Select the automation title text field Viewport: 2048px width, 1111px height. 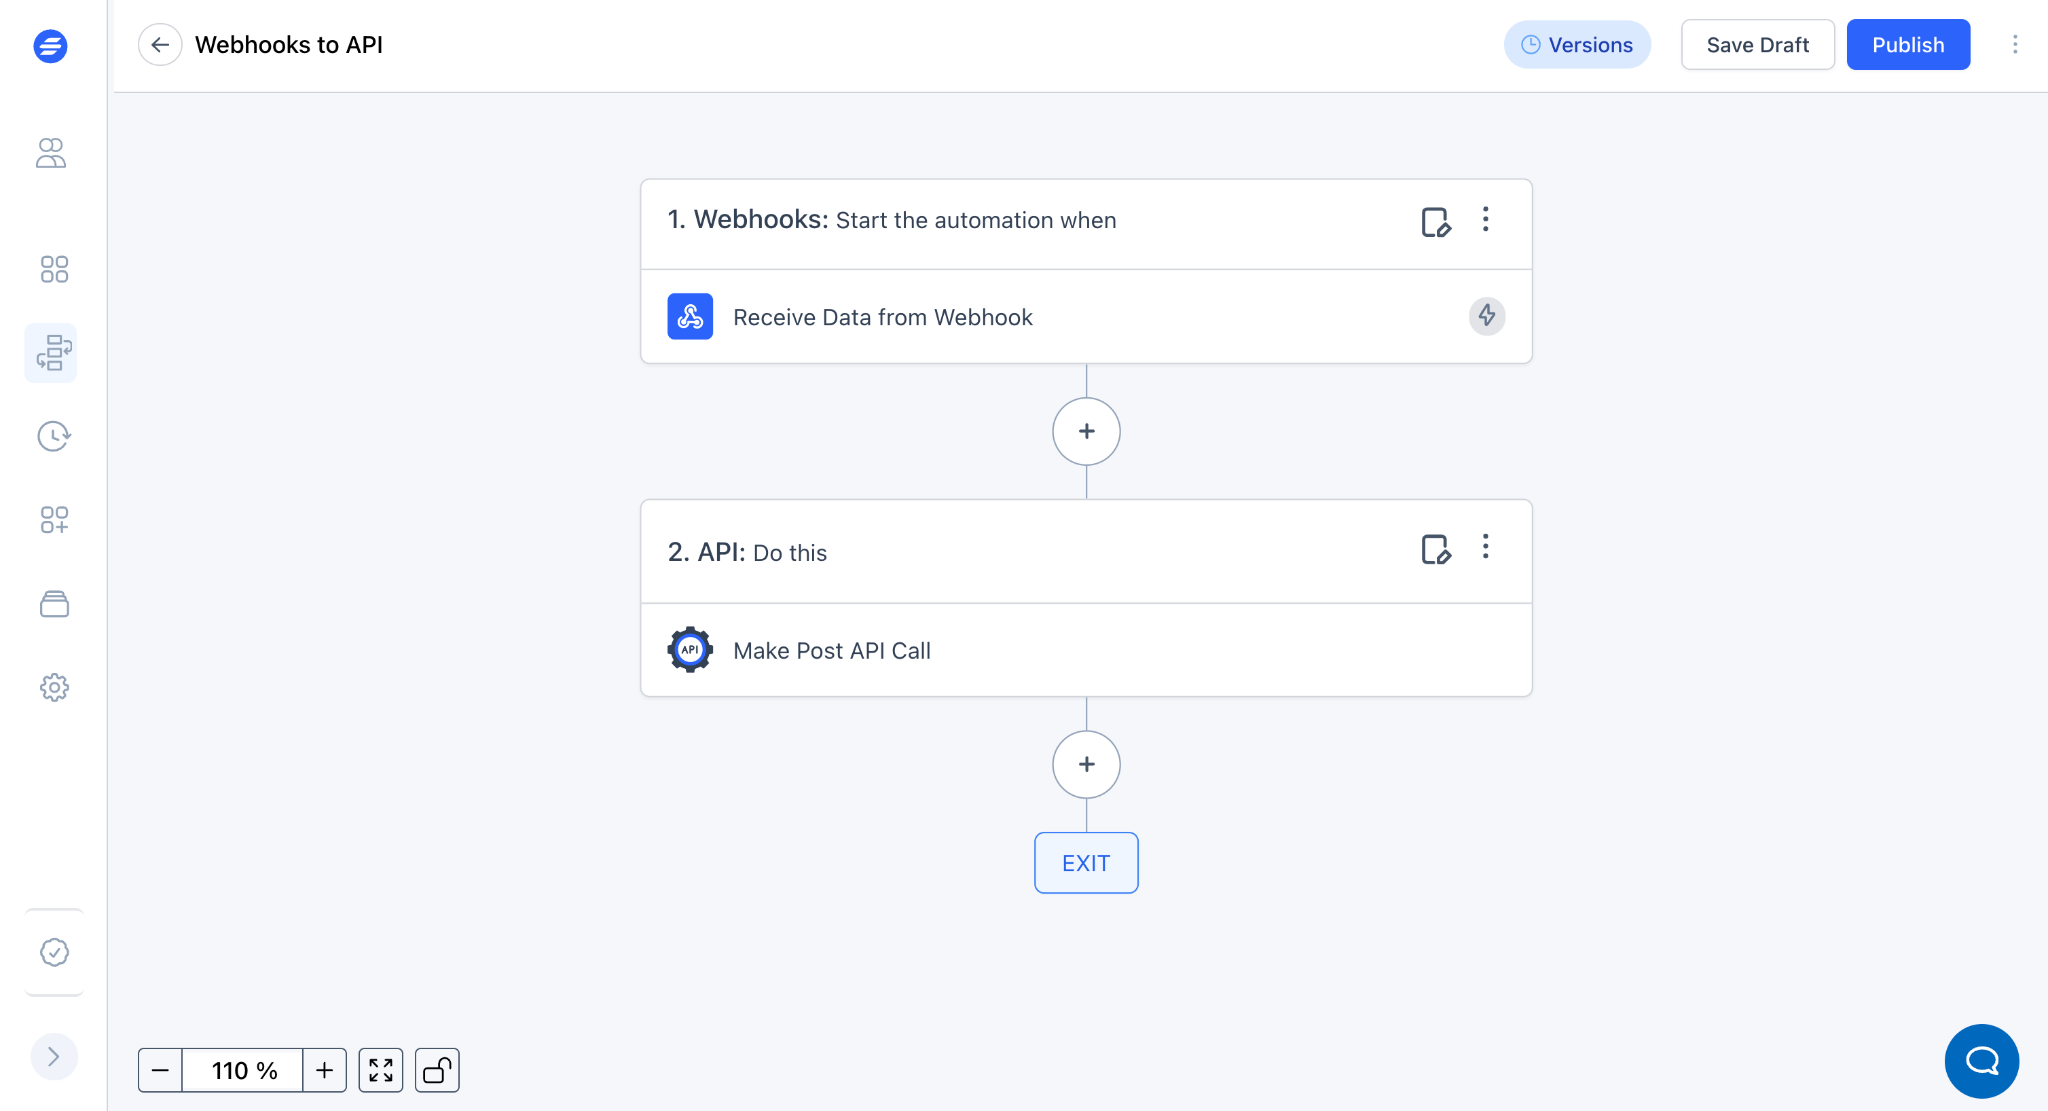point(287,45)
